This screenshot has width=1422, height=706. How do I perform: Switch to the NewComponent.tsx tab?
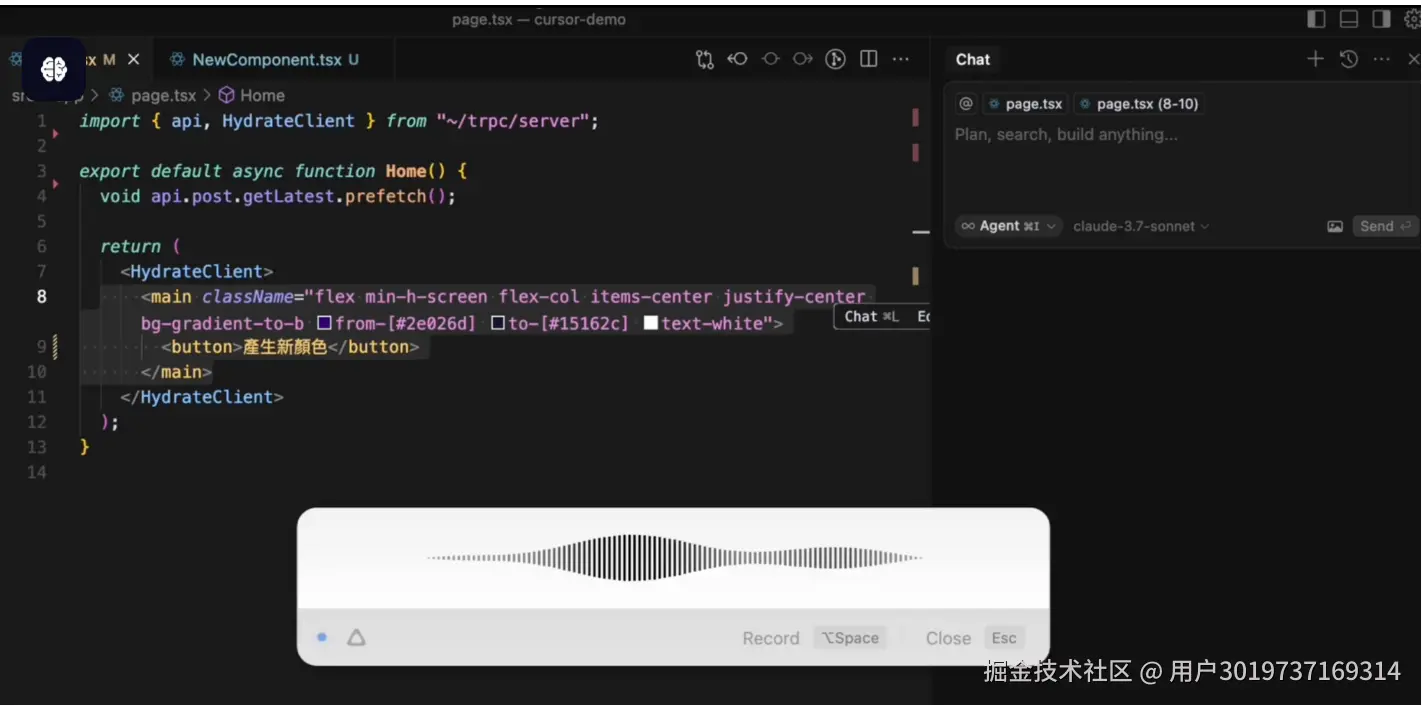265,60
